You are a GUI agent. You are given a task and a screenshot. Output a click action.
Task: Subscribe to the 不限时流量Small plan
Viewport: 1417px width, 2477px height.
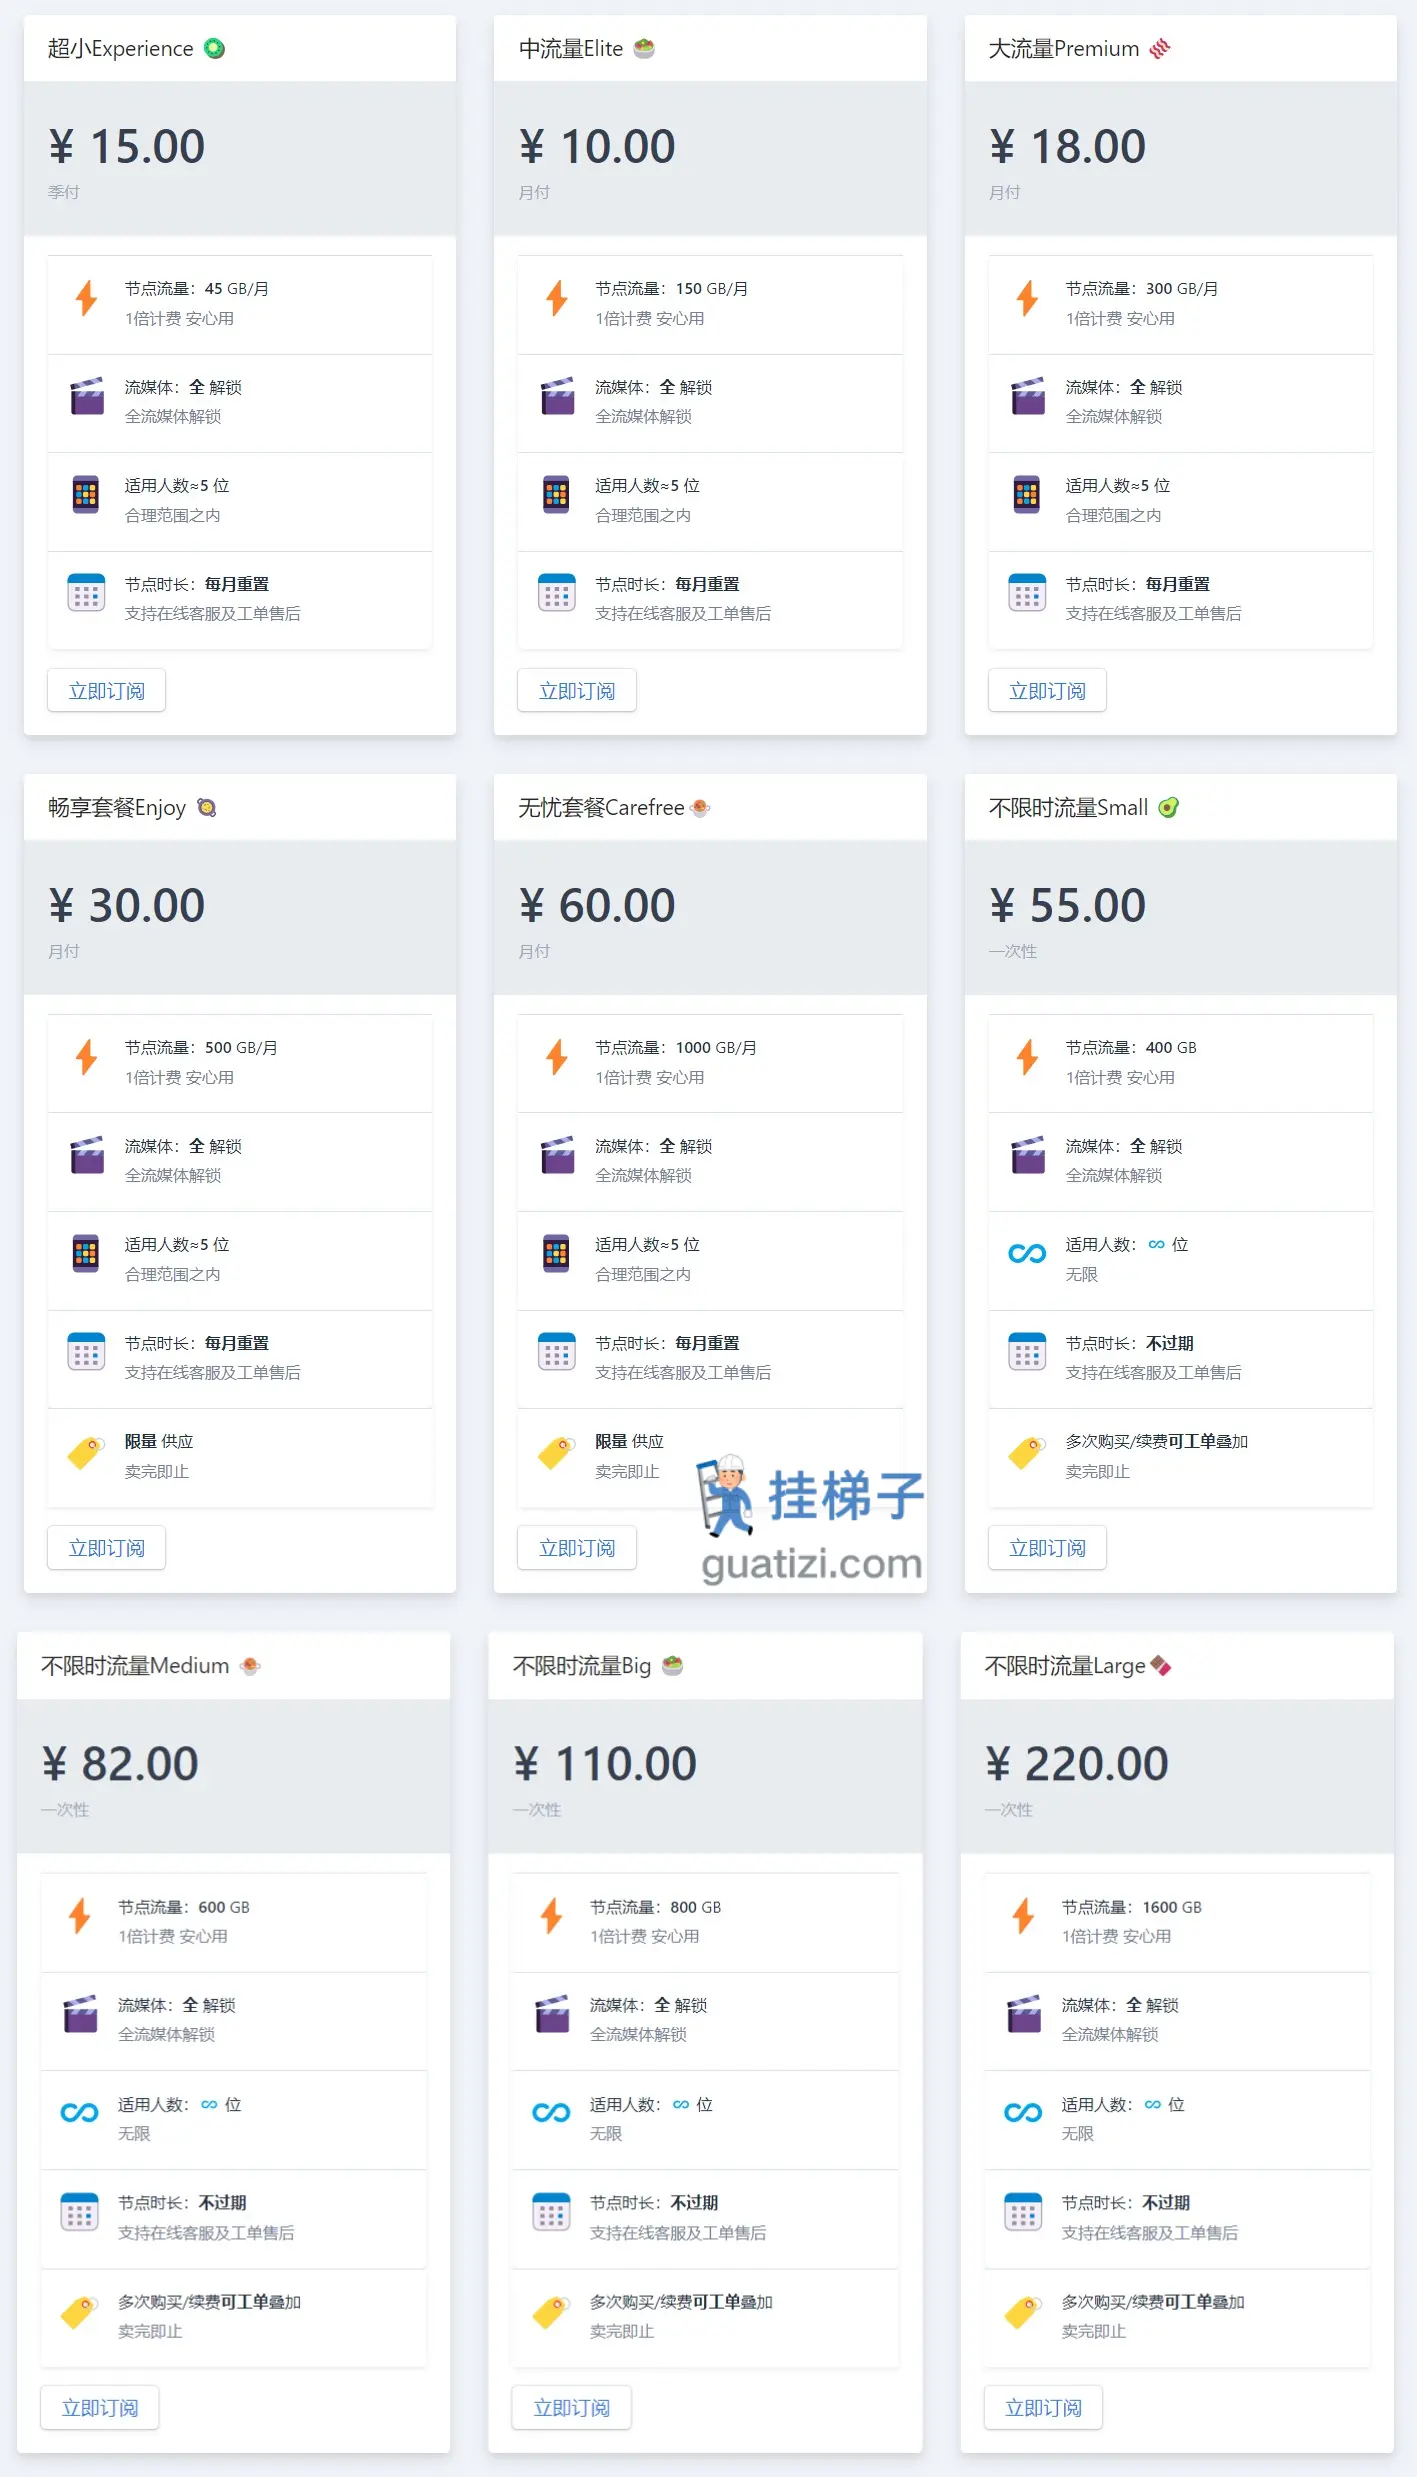click(x=1047, y=1548)
